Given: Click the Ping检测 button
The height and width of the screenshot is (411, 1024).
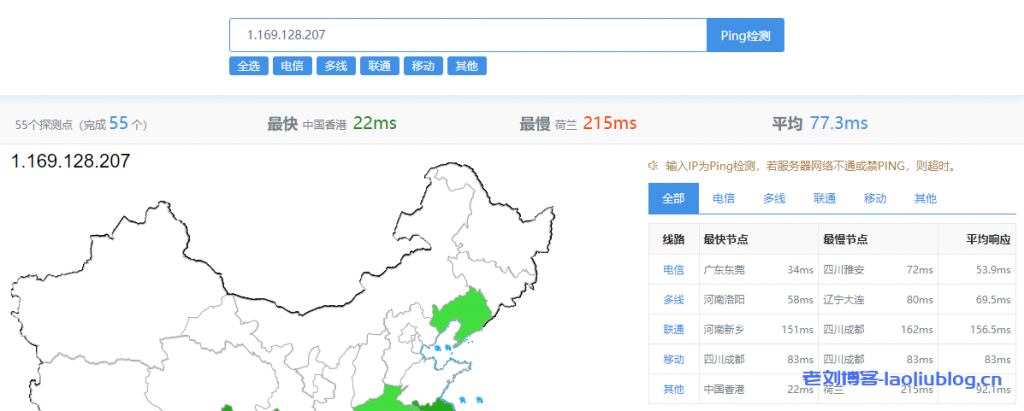Looking at the screenshot, I should point(745,35).
